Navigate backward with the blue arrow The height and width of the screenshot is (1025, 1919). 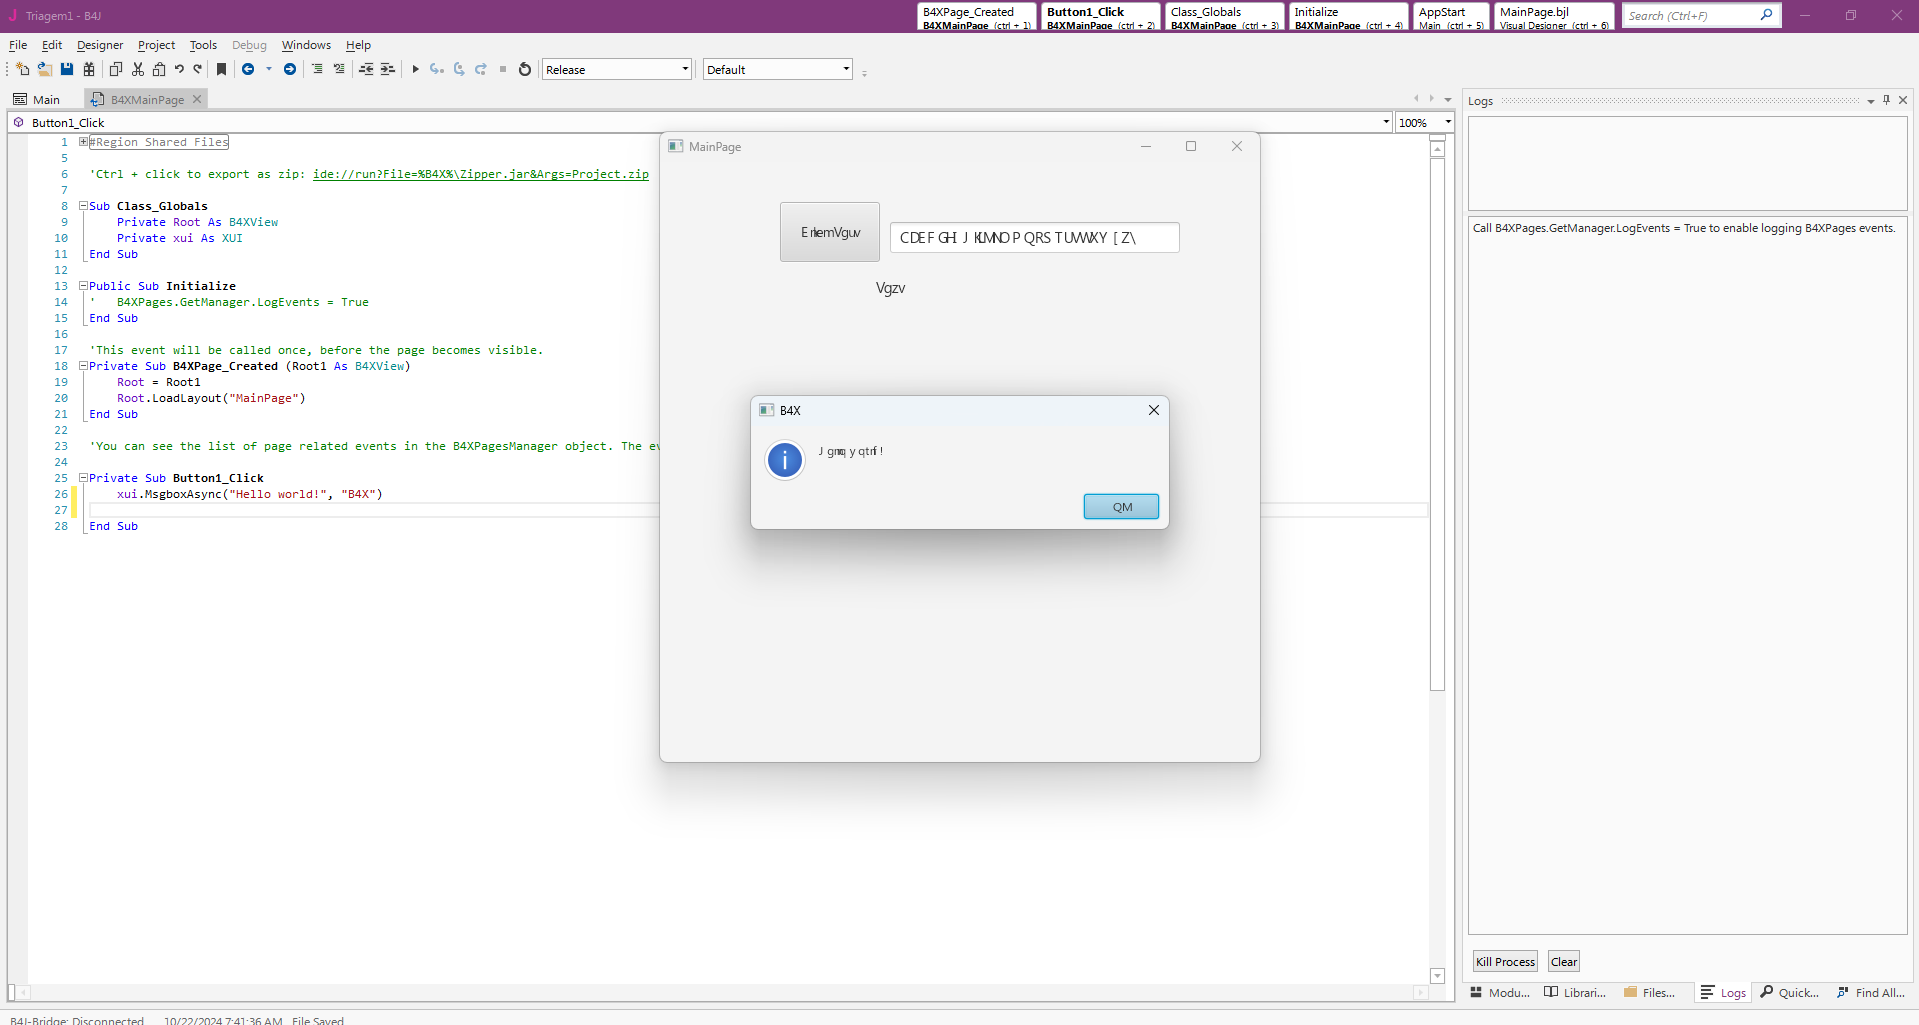coord(248,69)
